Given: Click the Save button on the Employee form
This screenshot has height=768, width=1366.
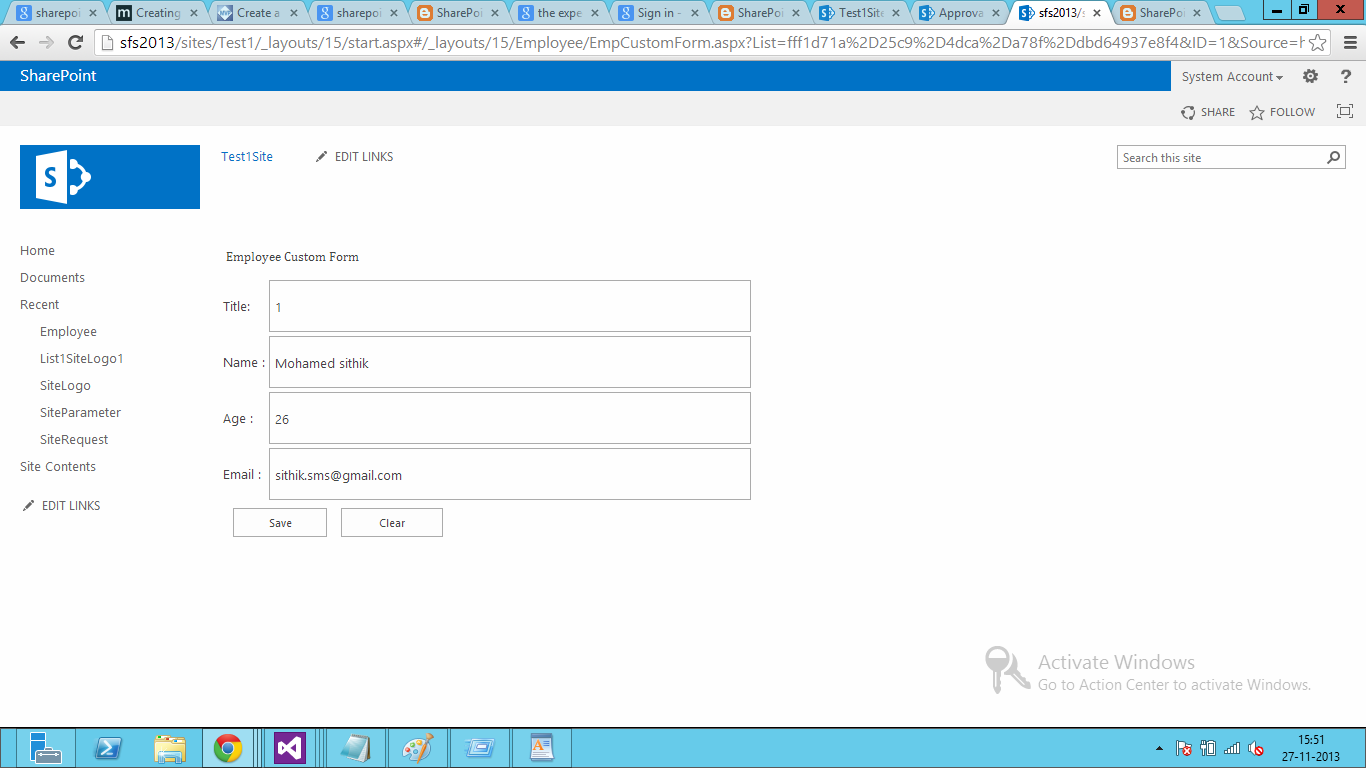Looking at the screenshot, I should tap(279, 522).
